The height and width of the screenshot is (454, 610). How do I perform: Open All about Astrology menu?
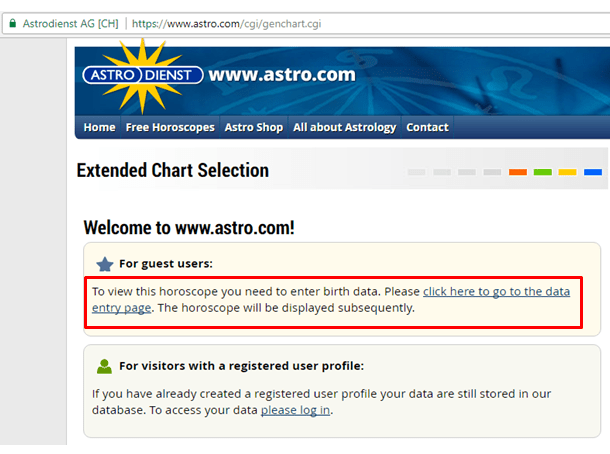pyautogui.click(x=344, y=127)
